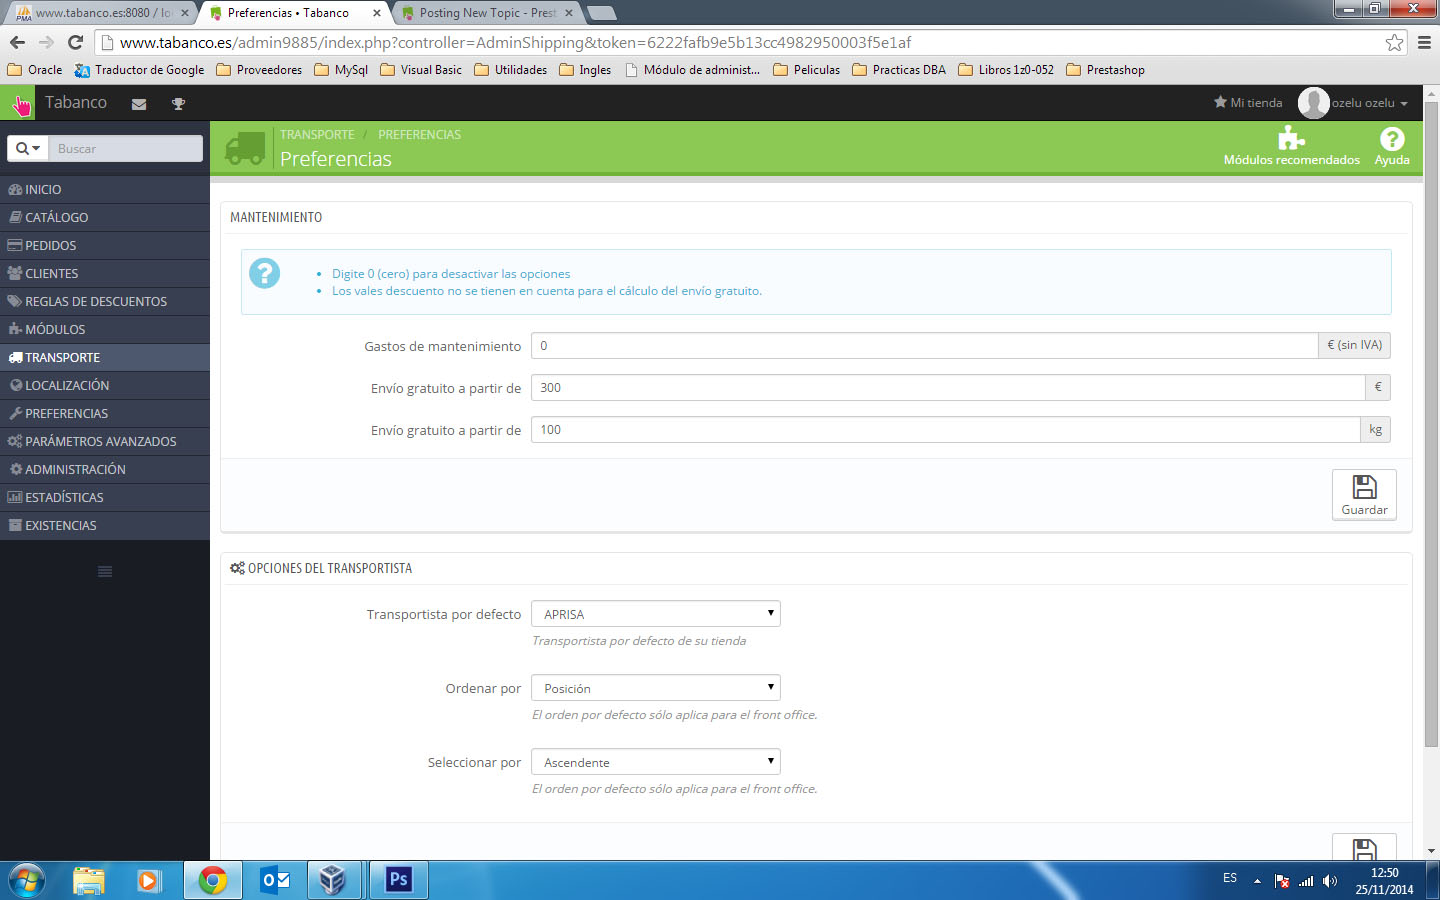Open search filter dropdown magnifier
Screen dimensions: 1440x900
point(28,148)
